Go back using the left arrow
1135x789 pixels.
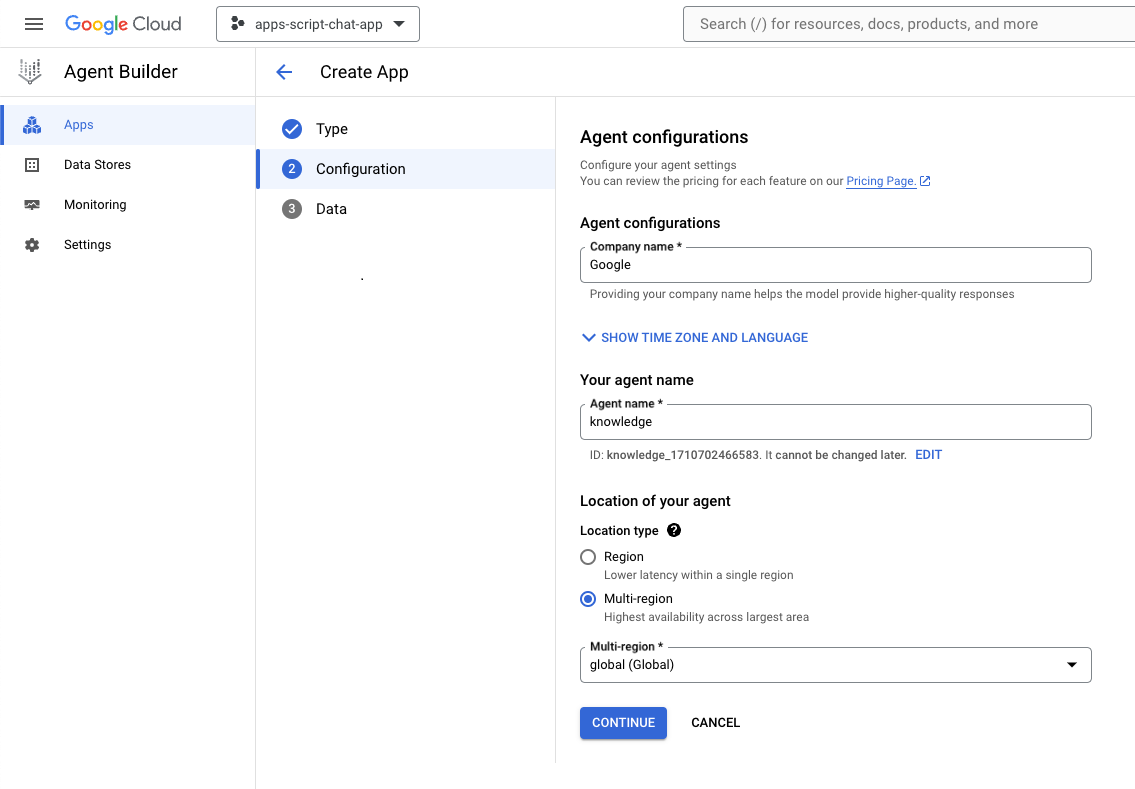click(284, 72)
